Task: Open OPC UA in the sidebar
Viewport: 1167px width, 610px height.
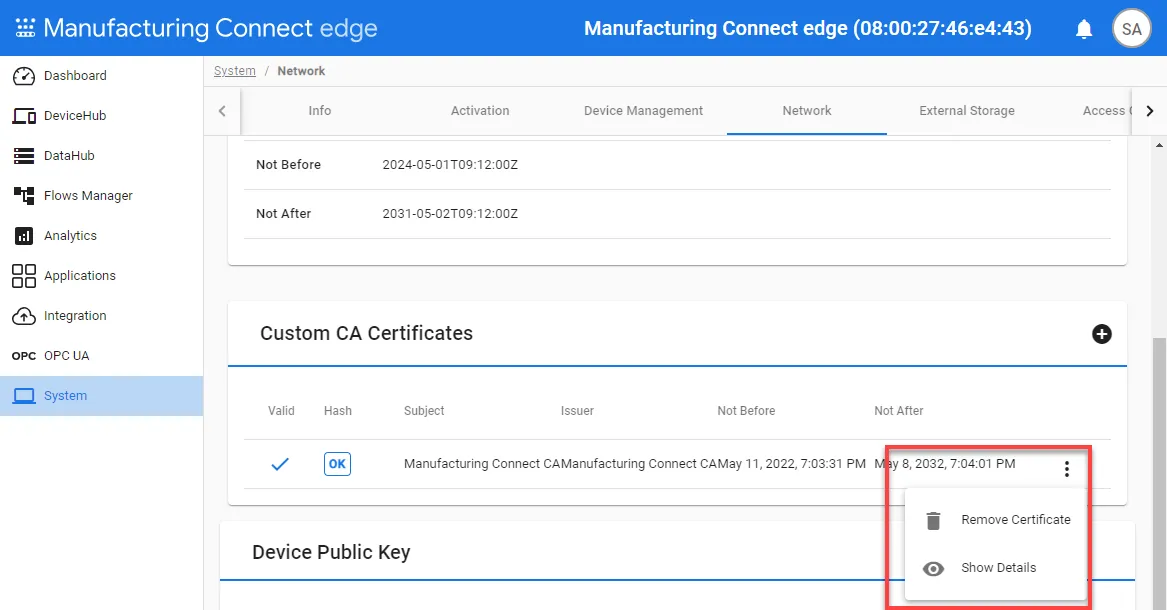Action: (x=101, y=356)
